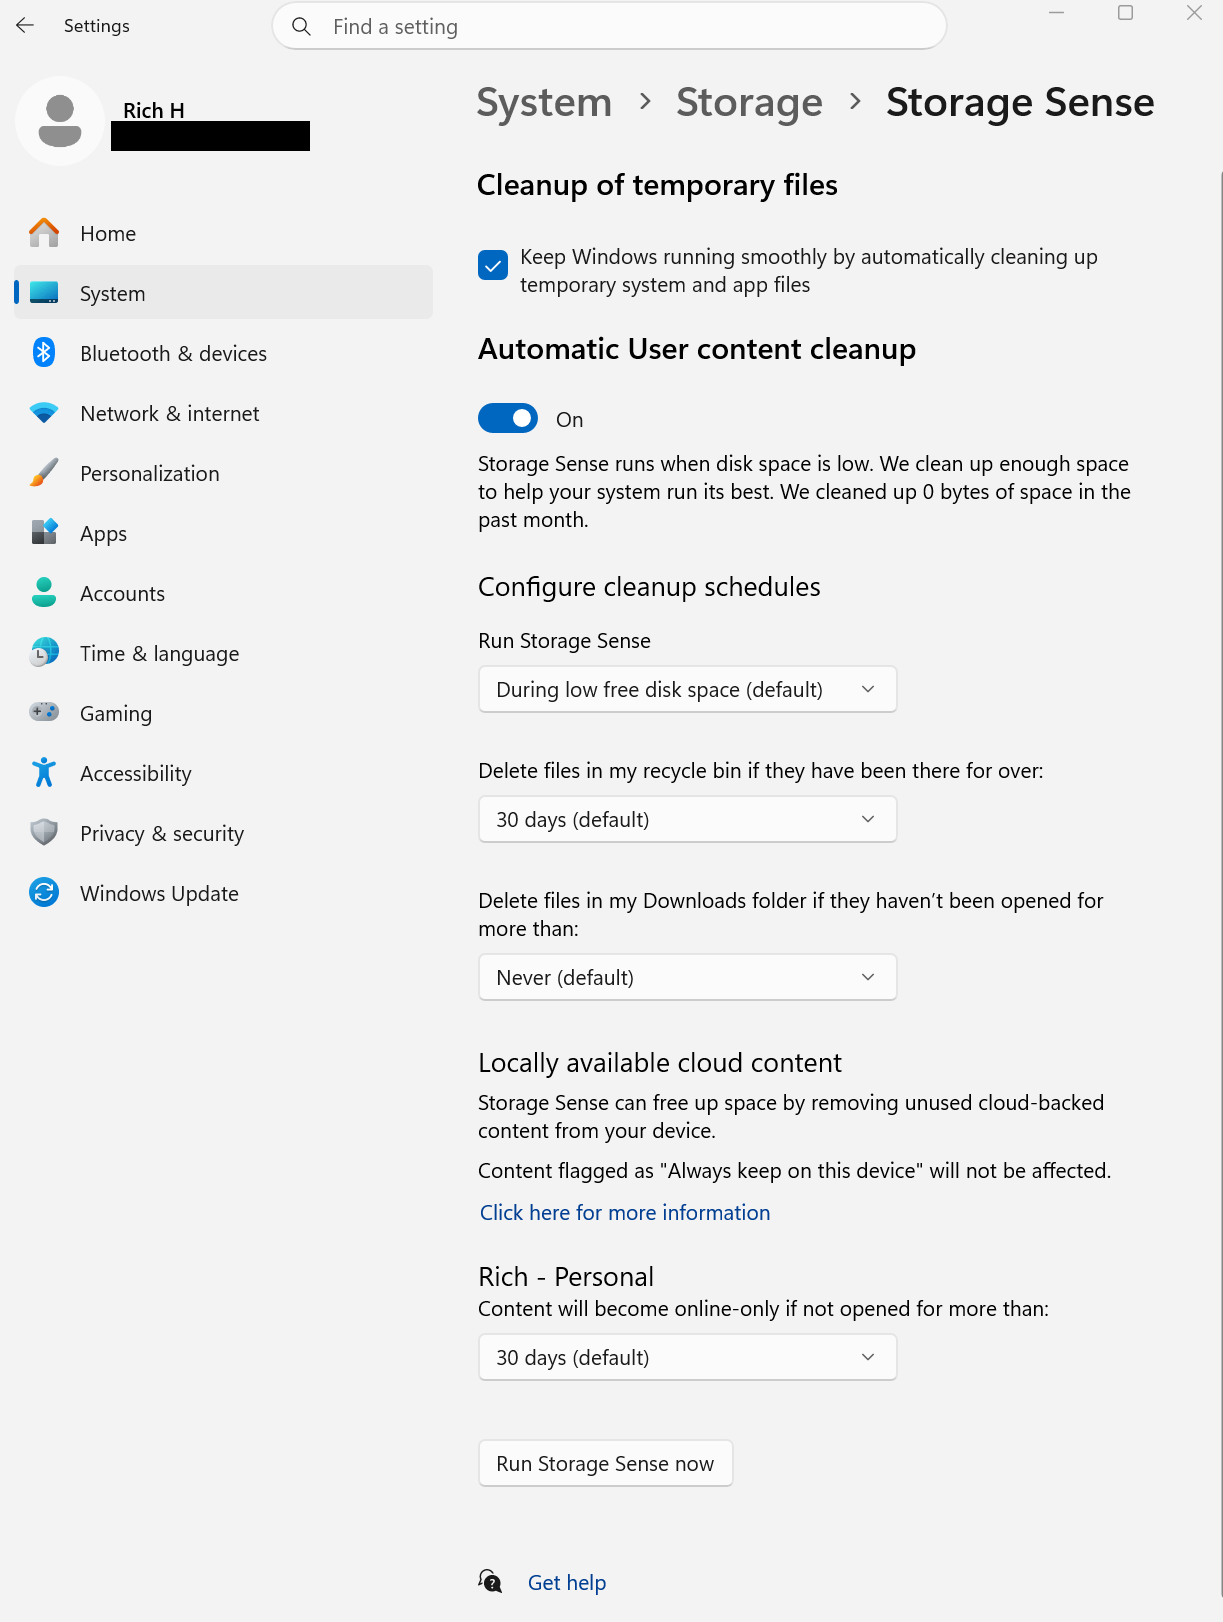Click the Apps icon in sidebar
The height and width of the screenshot is (1622, 1223).
[44, 533]
